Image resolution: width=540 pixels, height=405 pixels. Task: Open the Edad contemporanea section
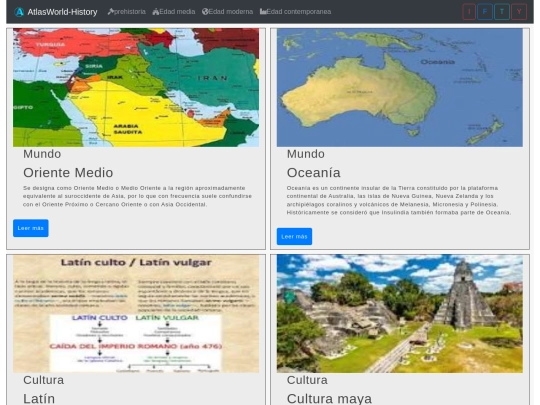[295, 12]
